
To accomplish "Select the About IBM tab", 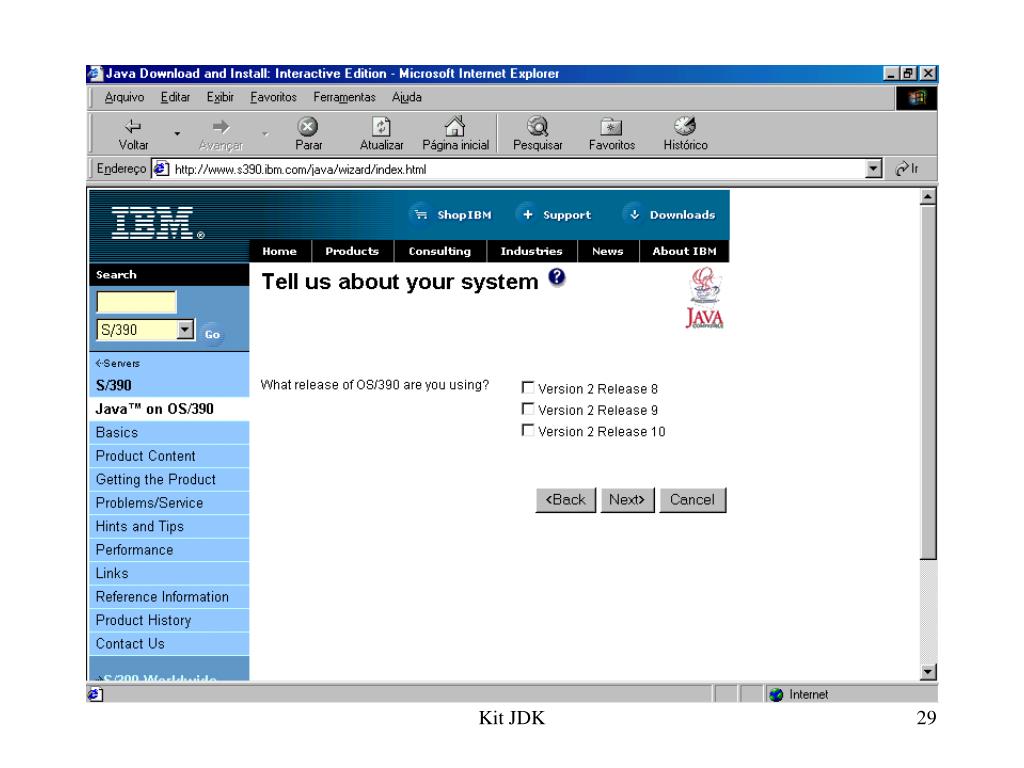I will [x=684, y=251].
